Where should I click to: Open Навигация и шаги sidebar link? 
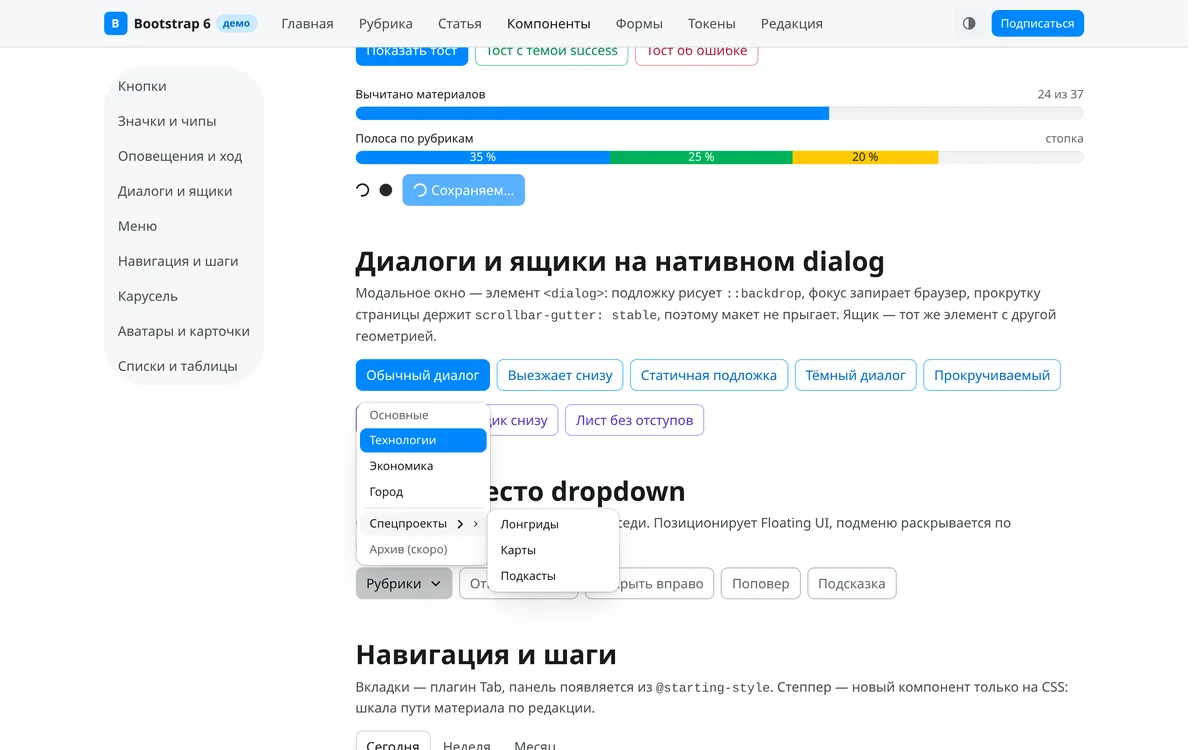click(184, 261)
